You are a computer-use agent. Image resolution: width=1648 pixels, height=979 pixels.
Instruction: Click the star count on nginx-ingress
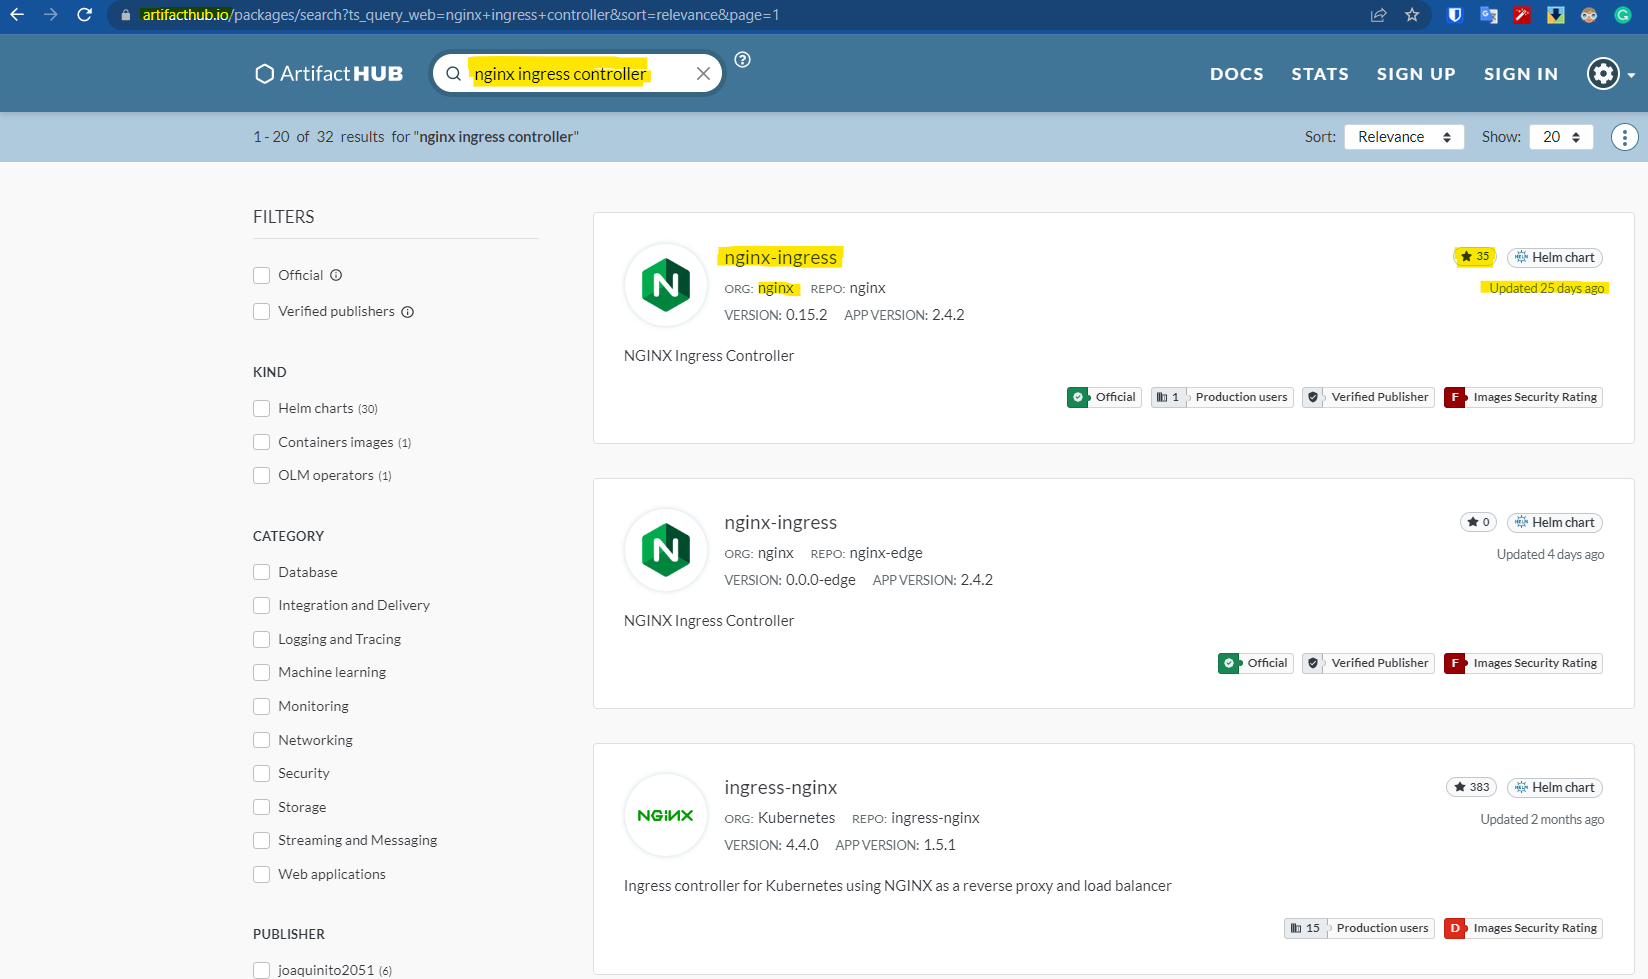coord(1474,256)
